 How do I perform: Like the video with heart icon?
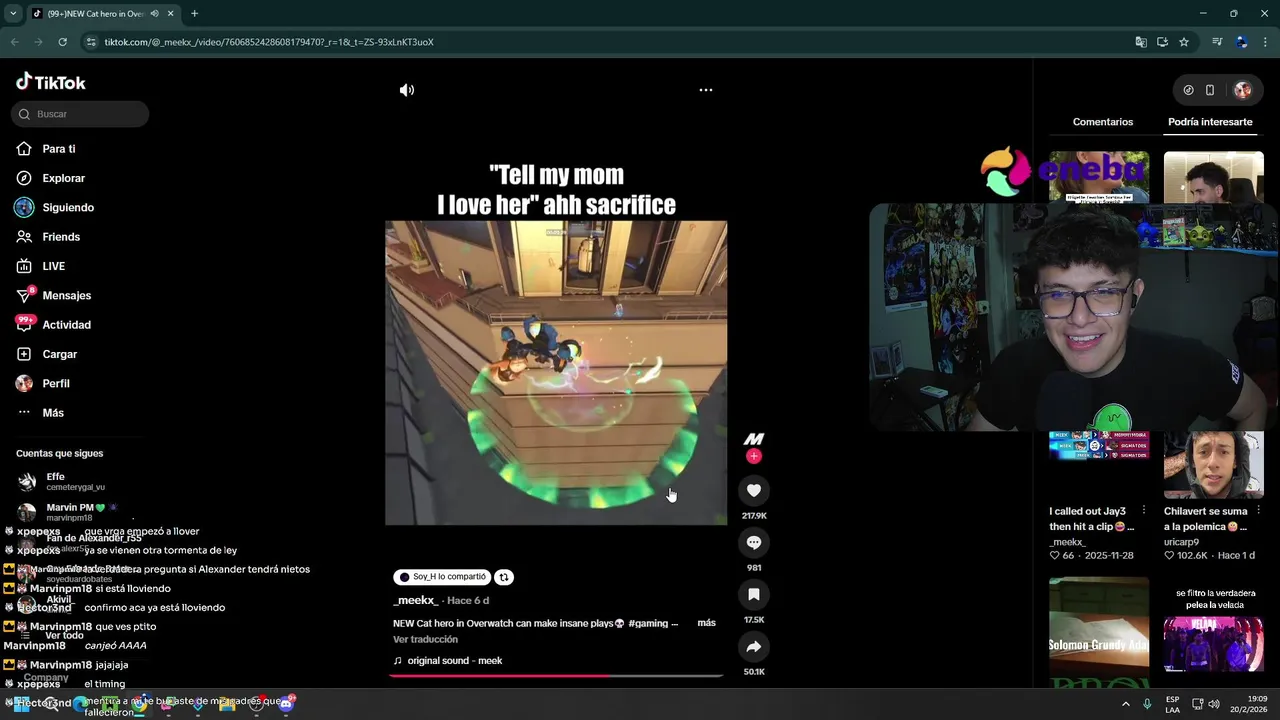click(x=754, y=490)
